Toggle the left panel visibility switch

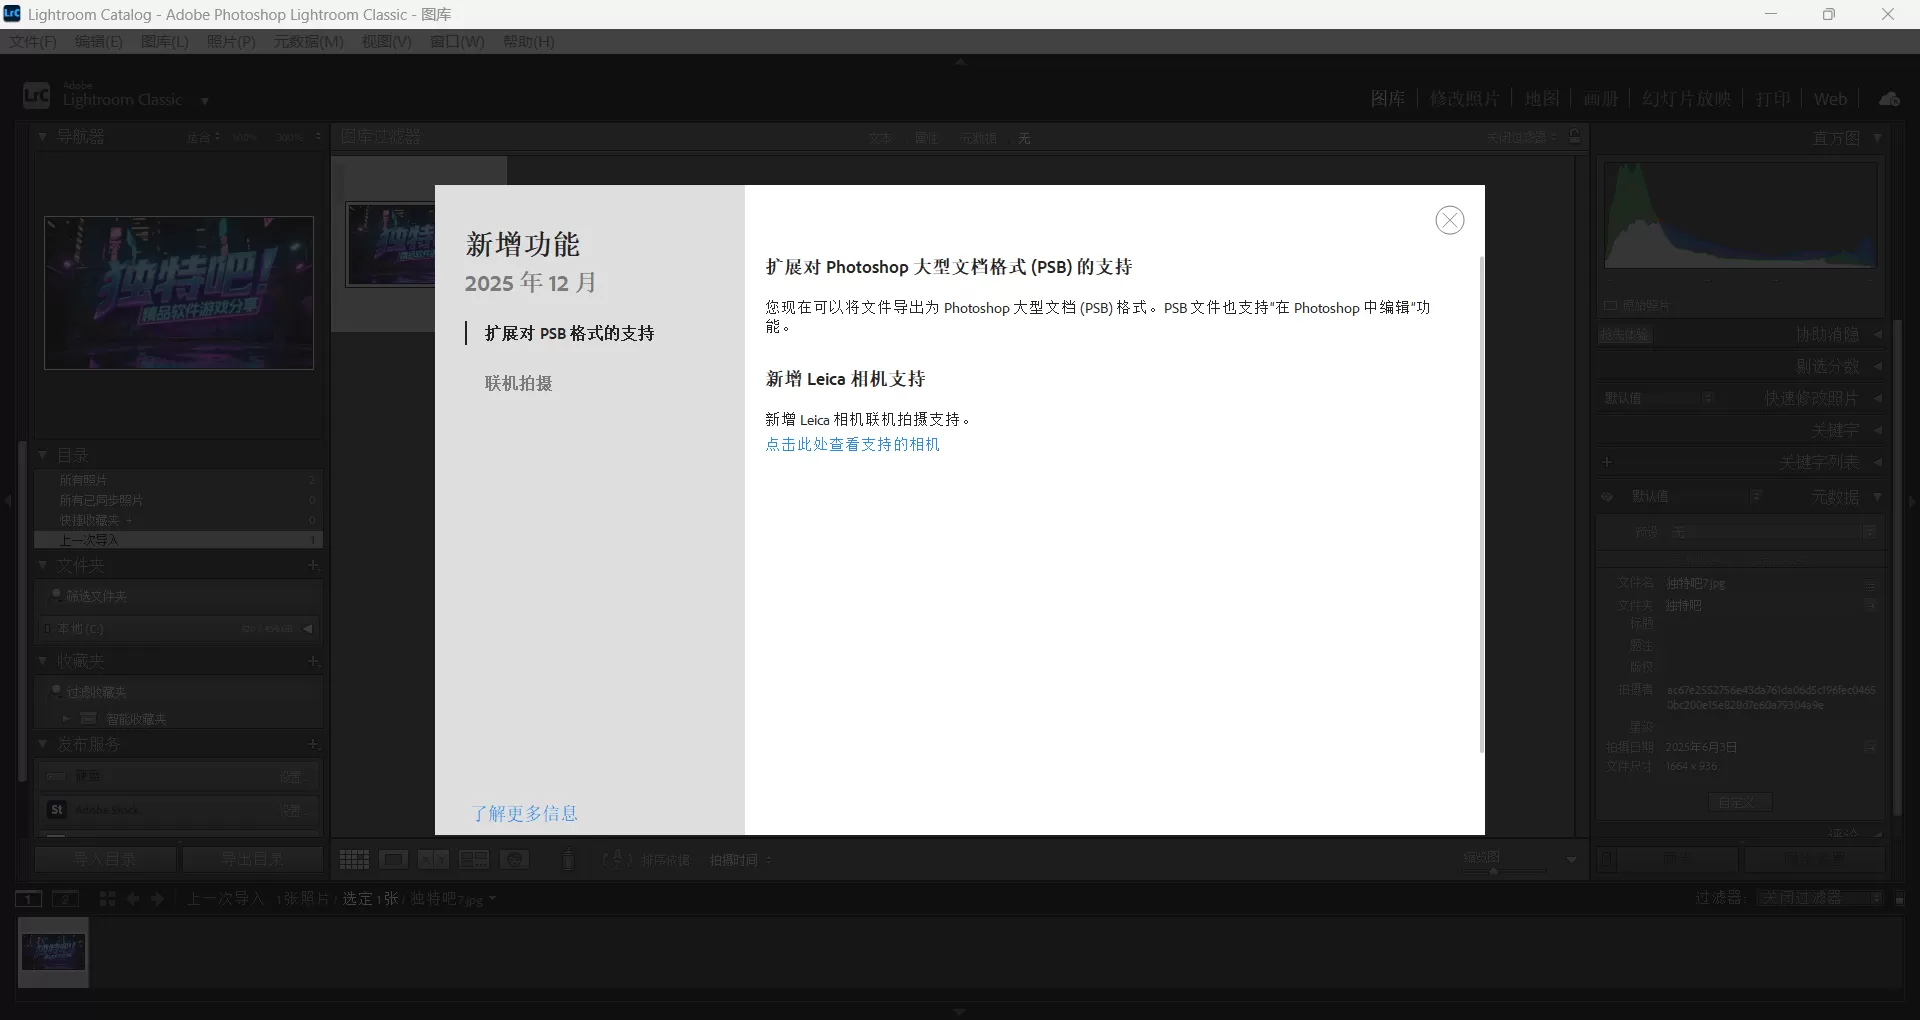[x=8, y=502]
